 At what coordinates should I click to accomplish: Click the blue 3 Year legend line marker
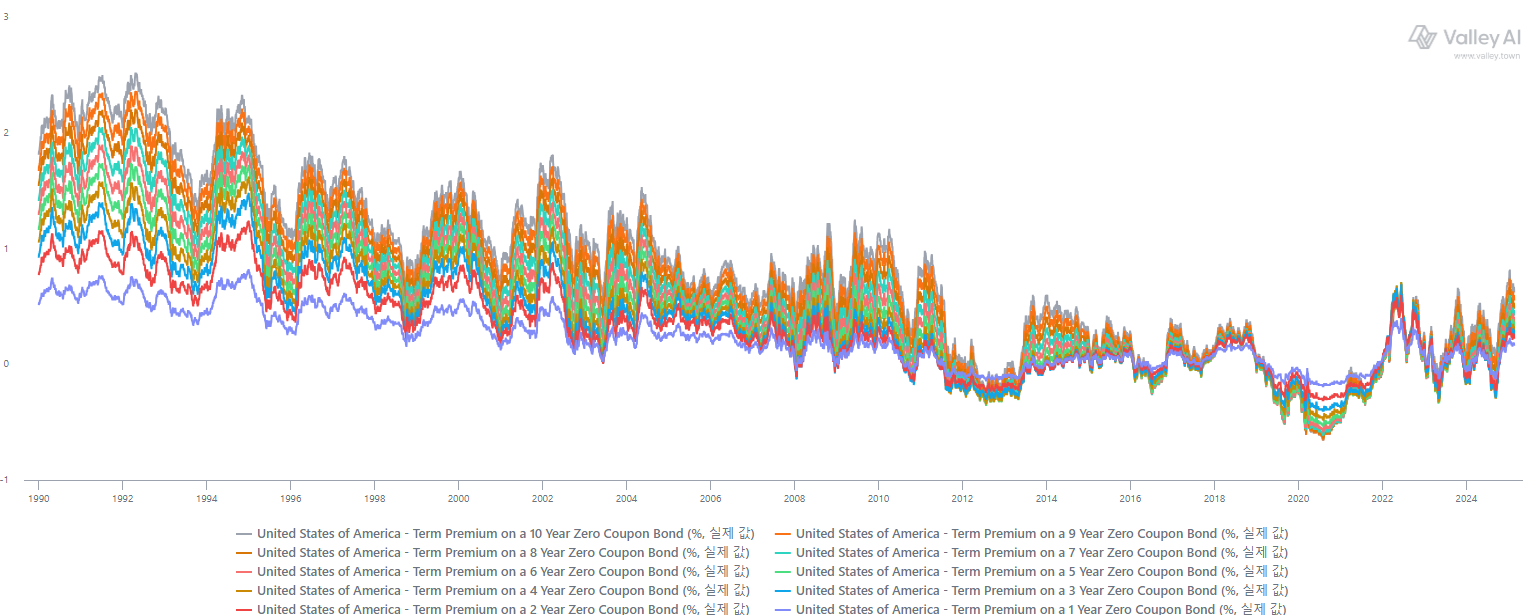point(783,591)
